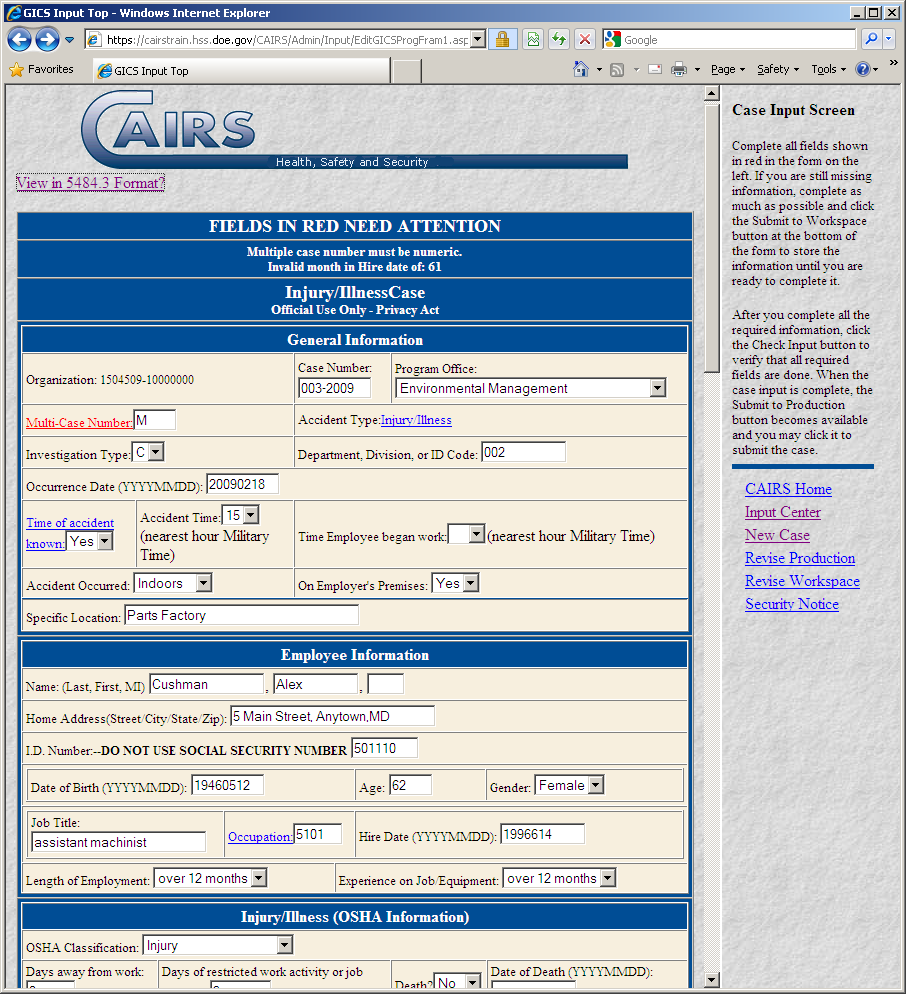This screenshot has width=906, height=994.
Task: Open Favorites star button
Action: 41,70
